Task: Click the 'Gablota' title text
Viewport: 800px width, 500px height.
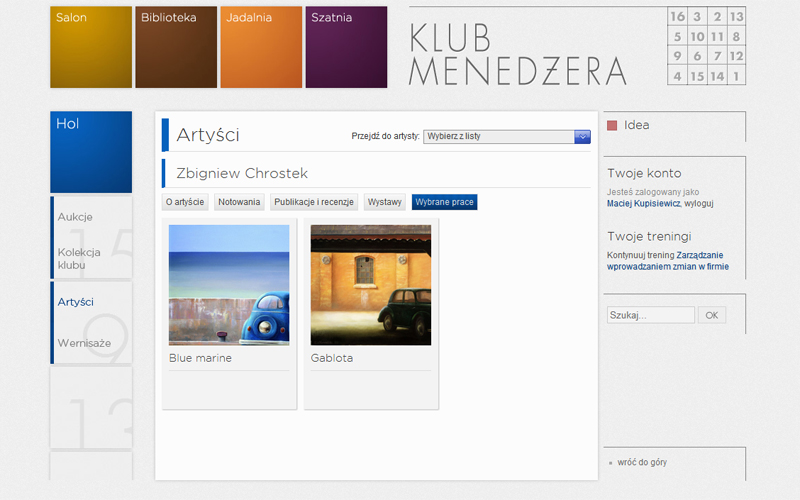Action: 332,358
